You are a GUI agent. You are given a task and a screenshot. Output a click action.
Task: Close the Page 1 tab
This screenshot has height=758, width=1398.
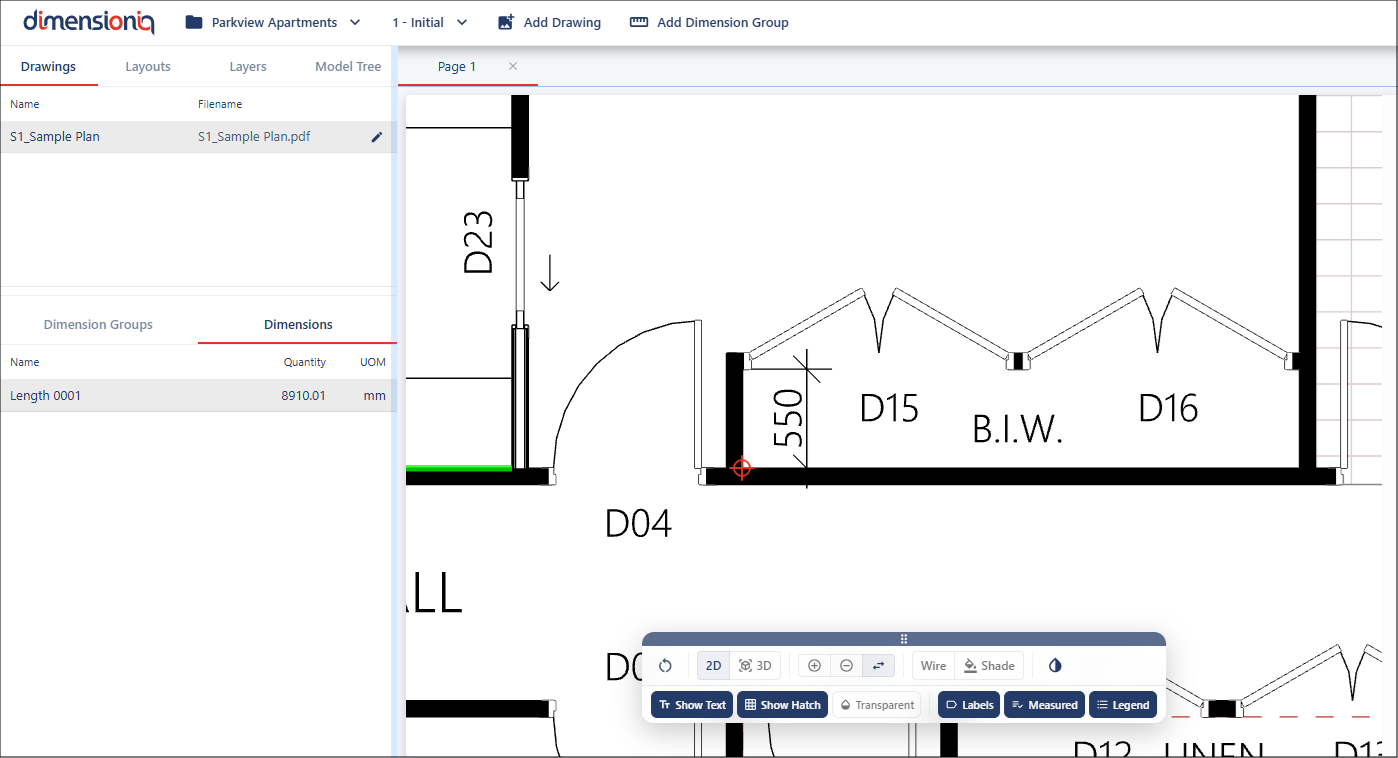pos(513,67)
